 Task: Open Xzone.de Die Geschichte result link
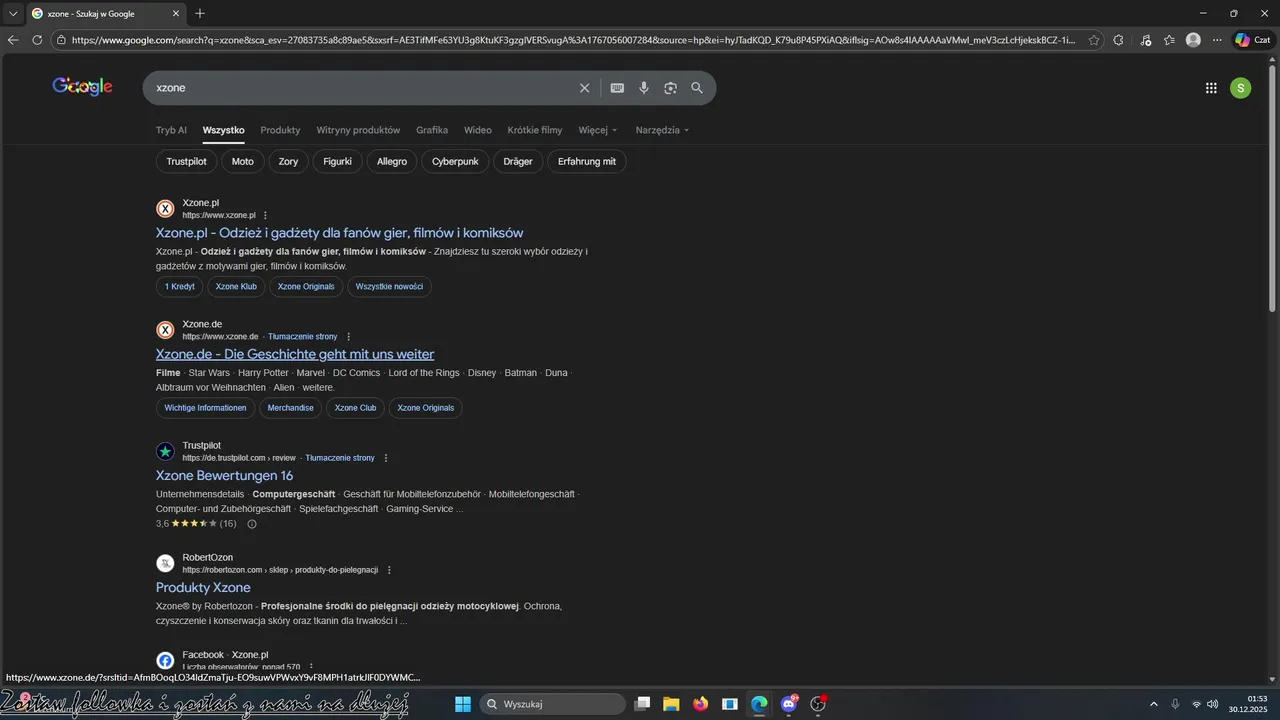295,354
